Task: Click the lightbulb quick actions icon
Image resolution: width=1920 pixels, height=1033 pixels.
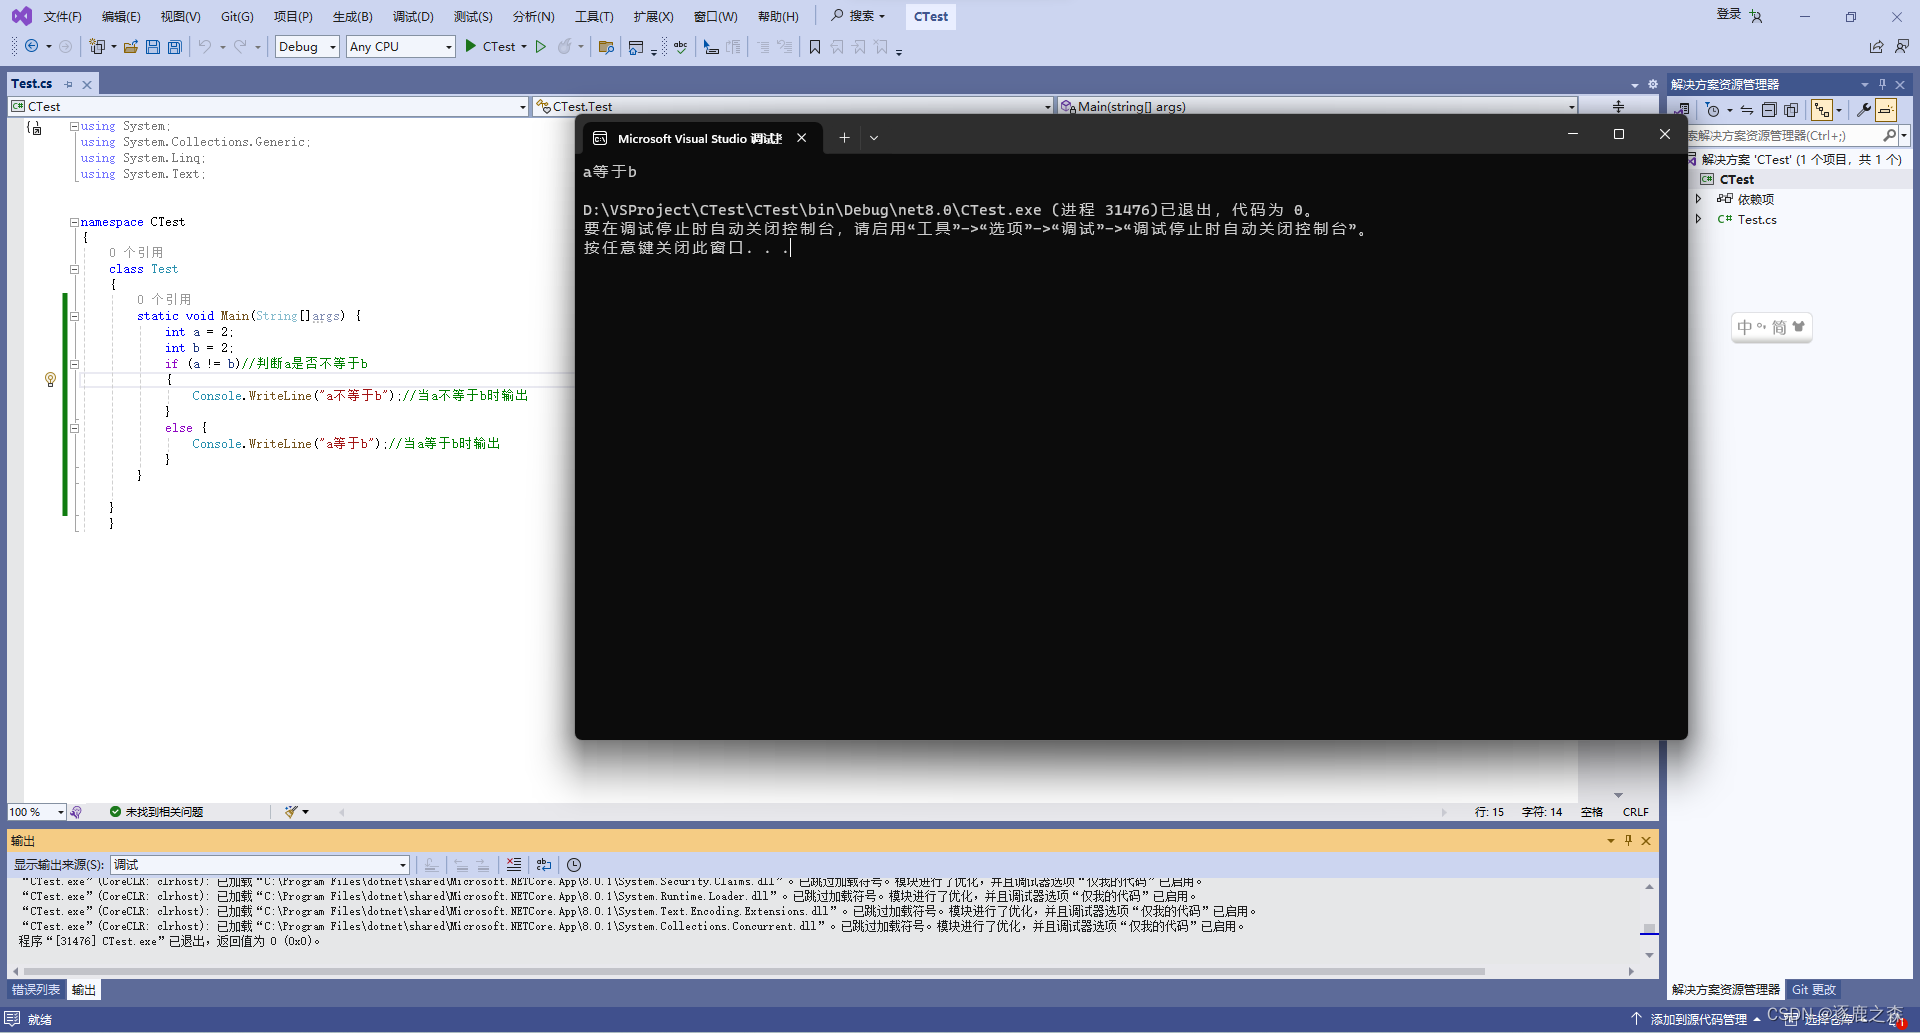Action: 50,379
